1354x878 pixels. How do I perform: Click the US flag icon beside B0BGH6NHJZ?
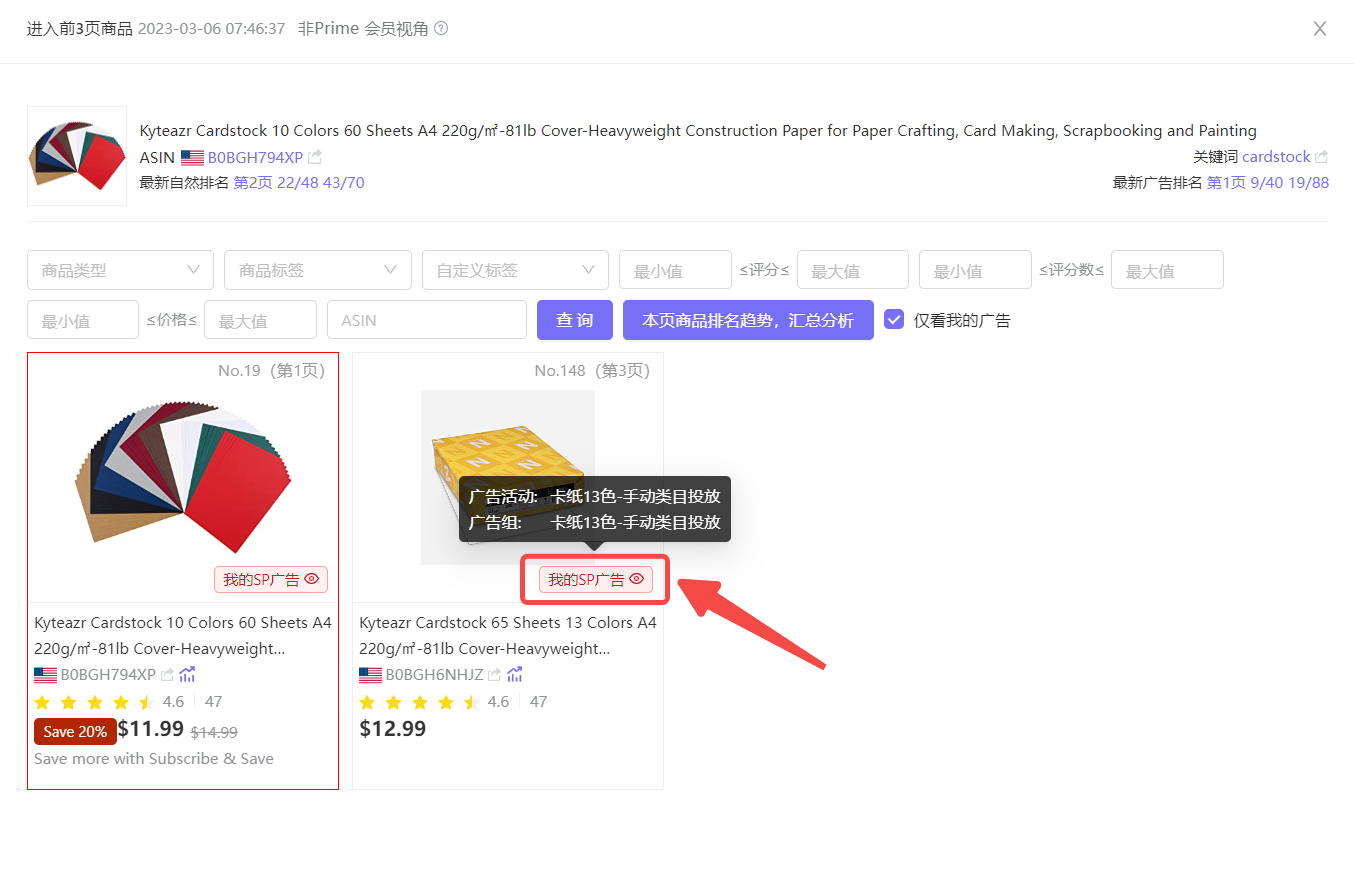(368, 674)
